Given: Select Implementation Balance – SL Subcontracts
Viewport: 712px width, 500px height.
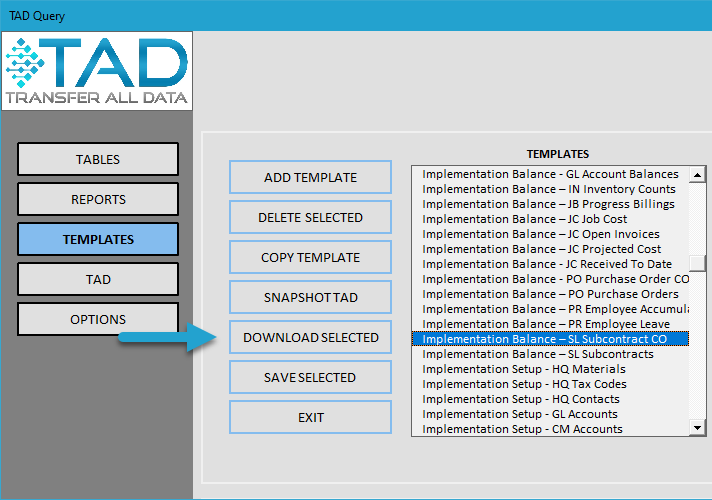Looking at the screenshot, I should (550, 354).
